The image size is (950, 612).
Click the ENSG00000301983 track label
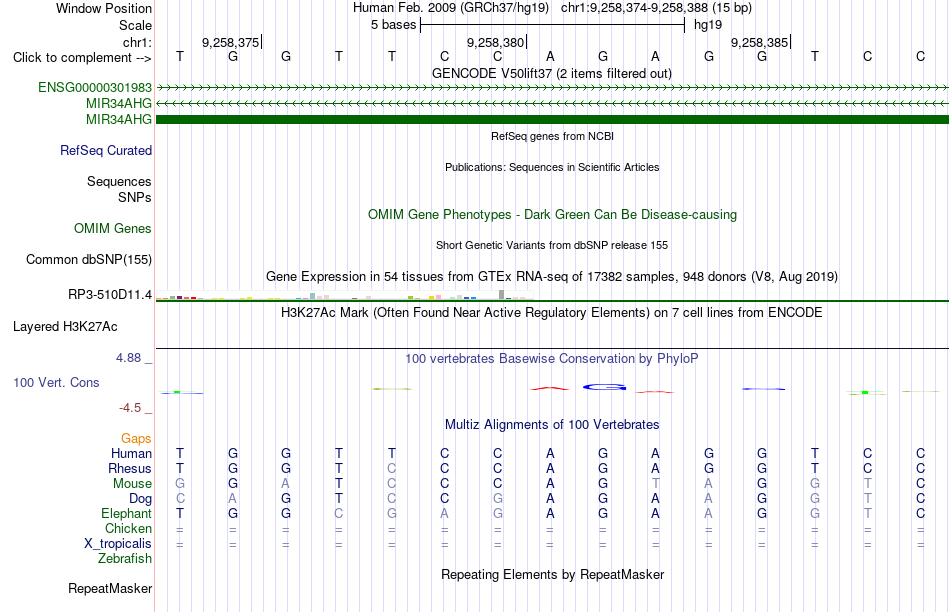click(95, 87)
